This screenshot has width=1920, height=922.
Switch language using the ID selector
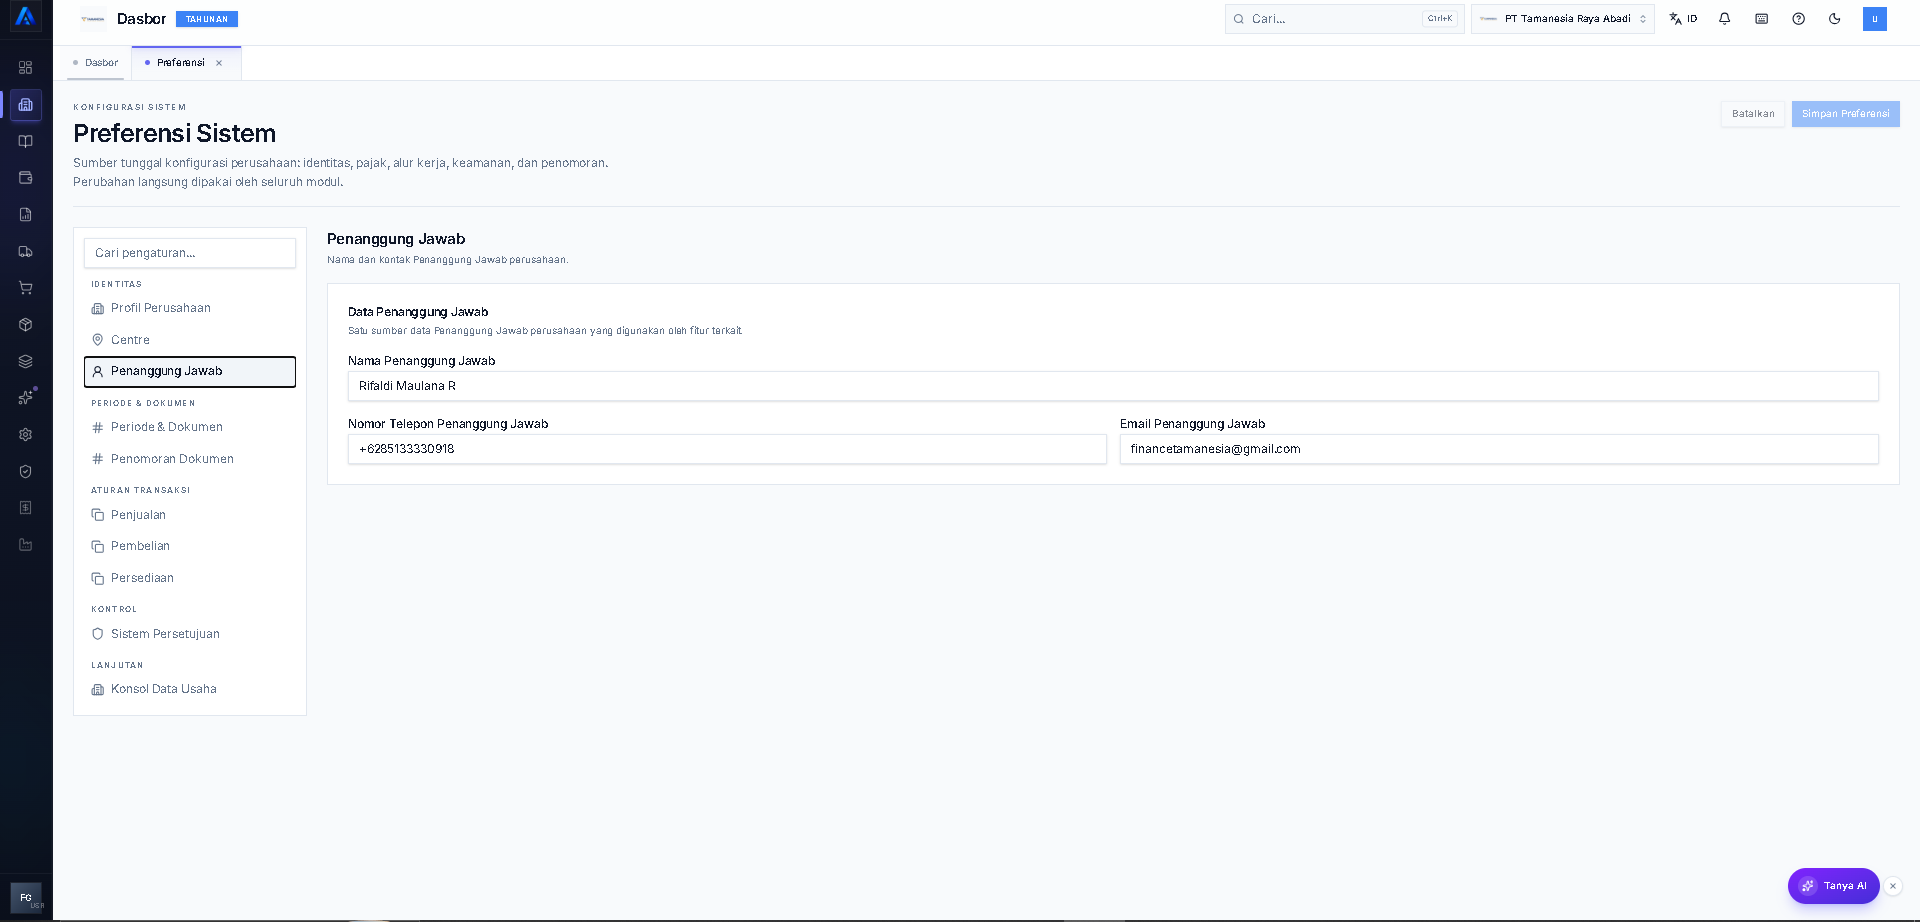coord(1684,19)
